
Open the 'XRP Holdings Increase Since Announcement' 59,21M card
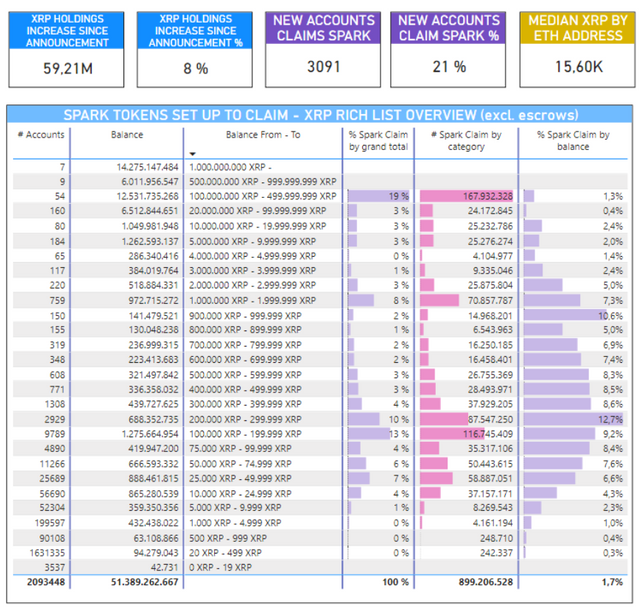67,49
